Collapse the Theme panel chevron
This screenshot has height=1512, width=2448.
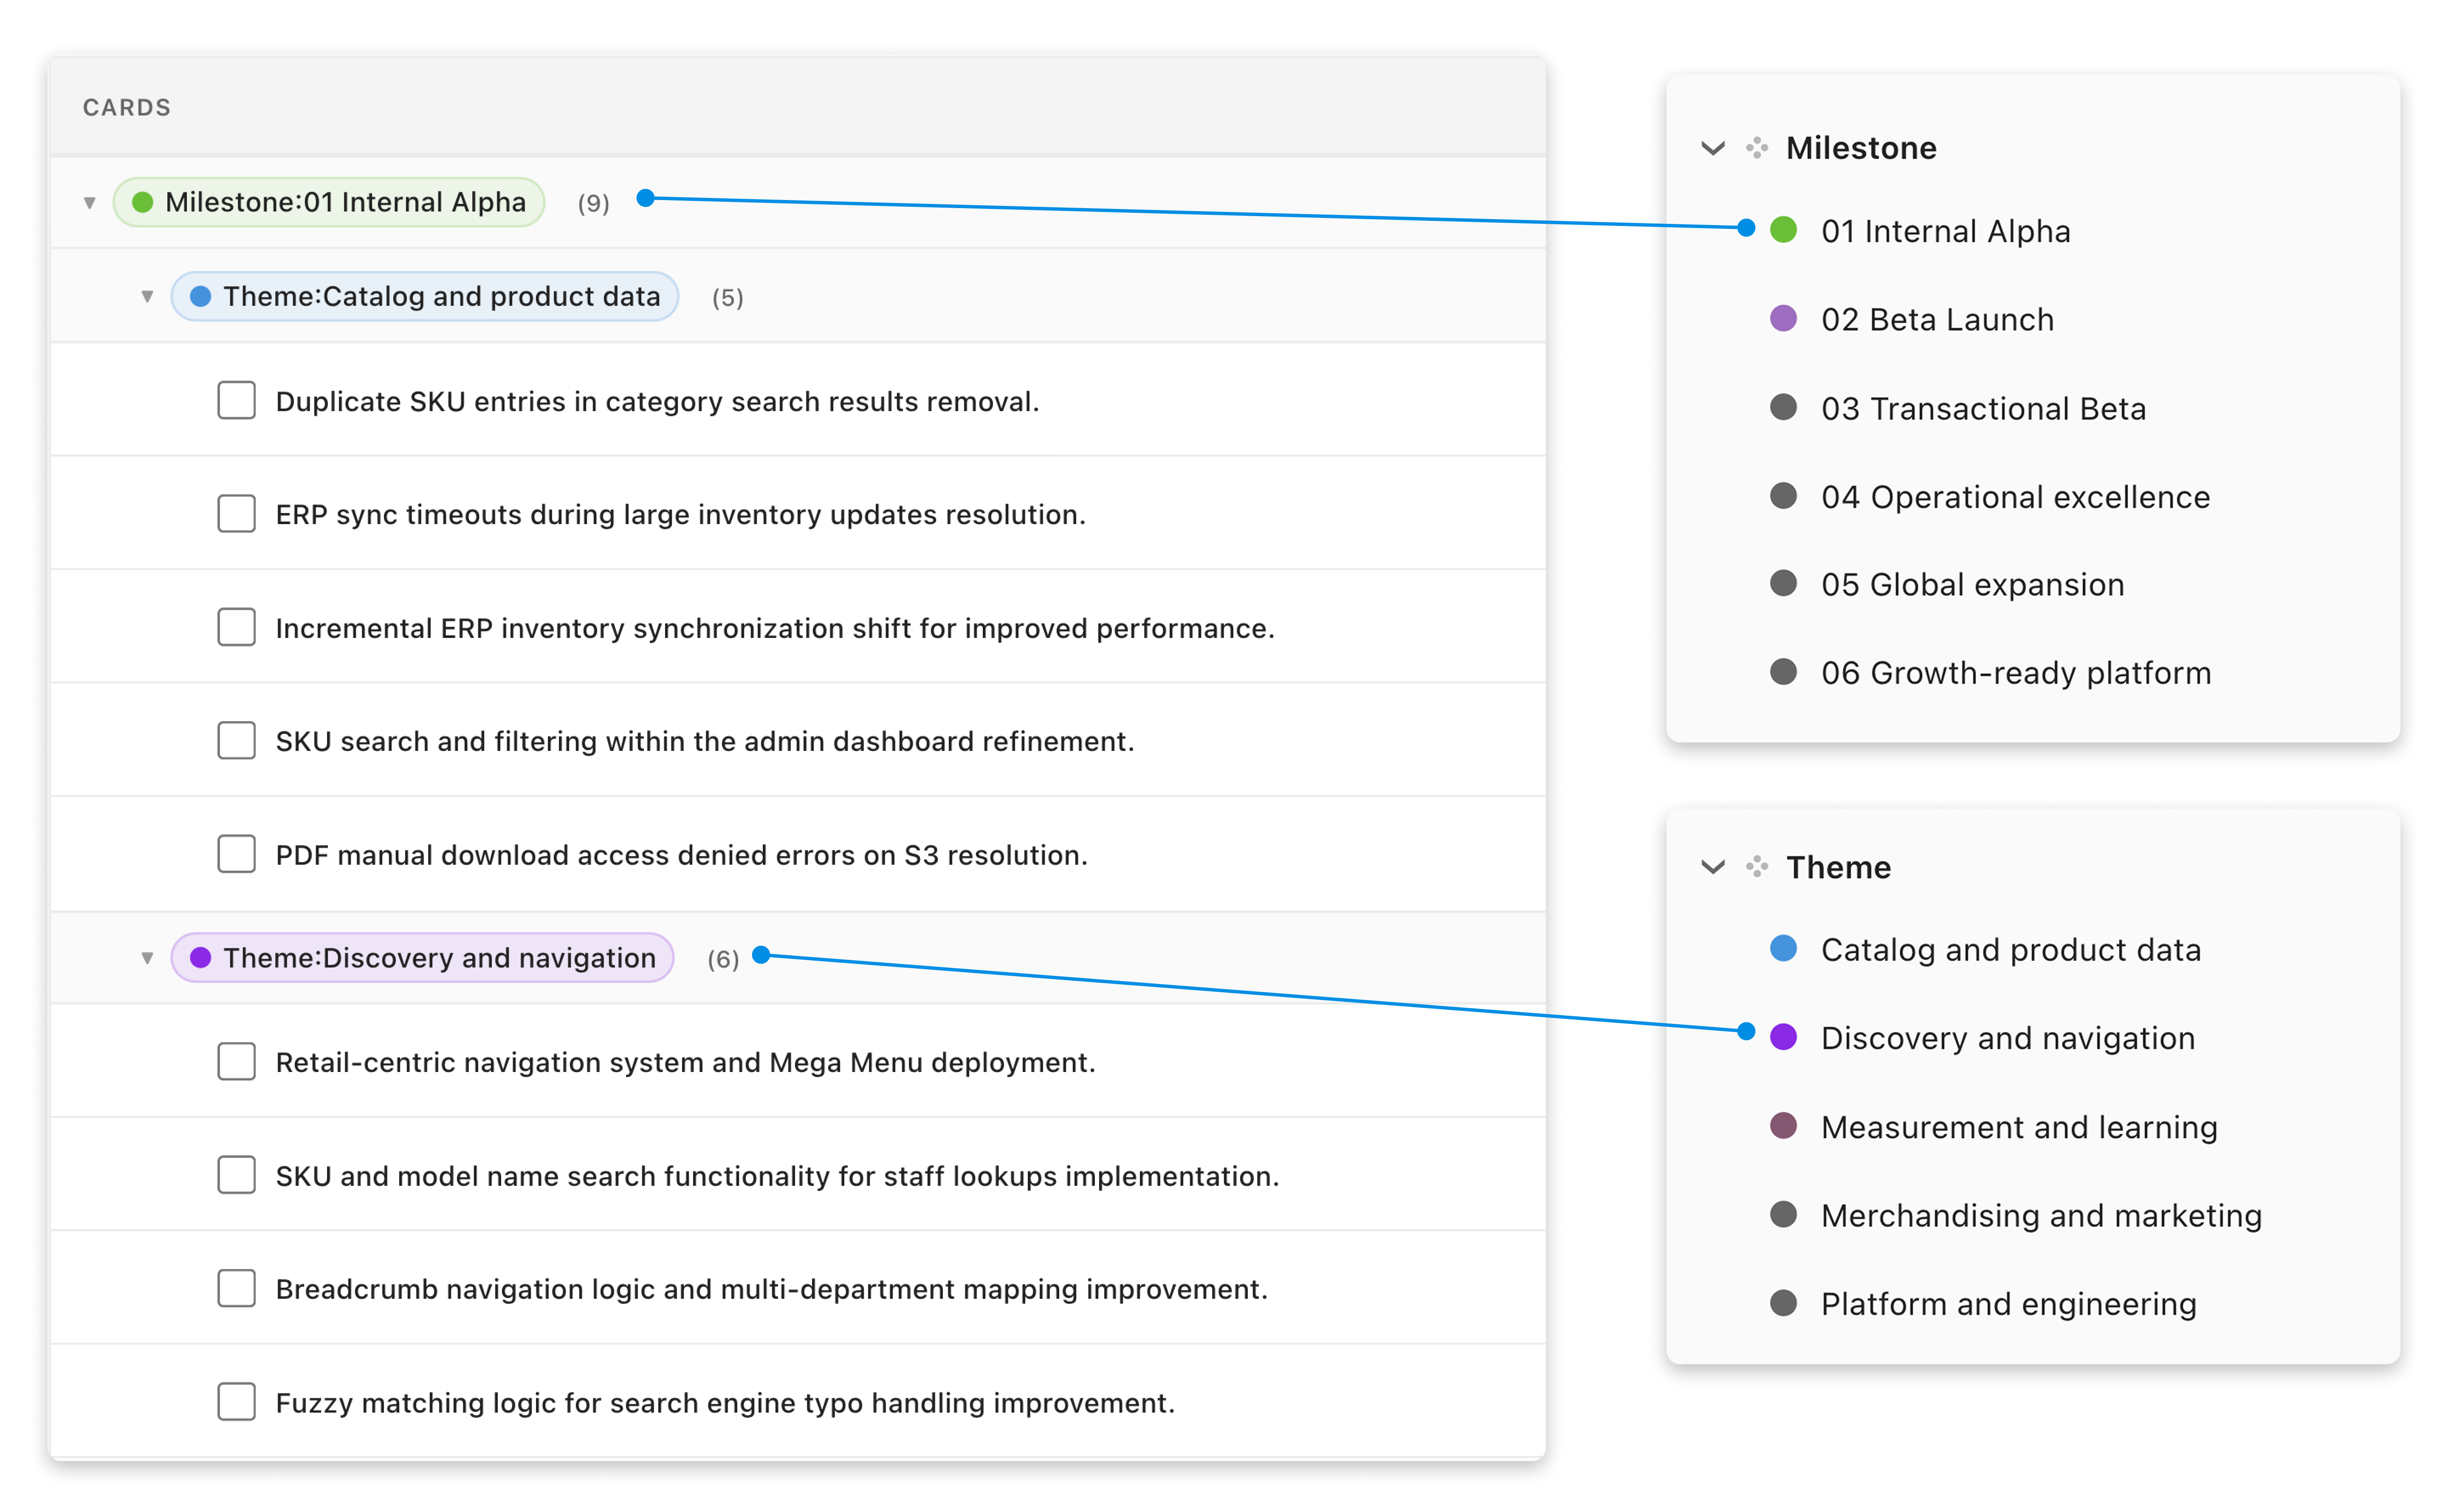click(x=1713, y=867)
